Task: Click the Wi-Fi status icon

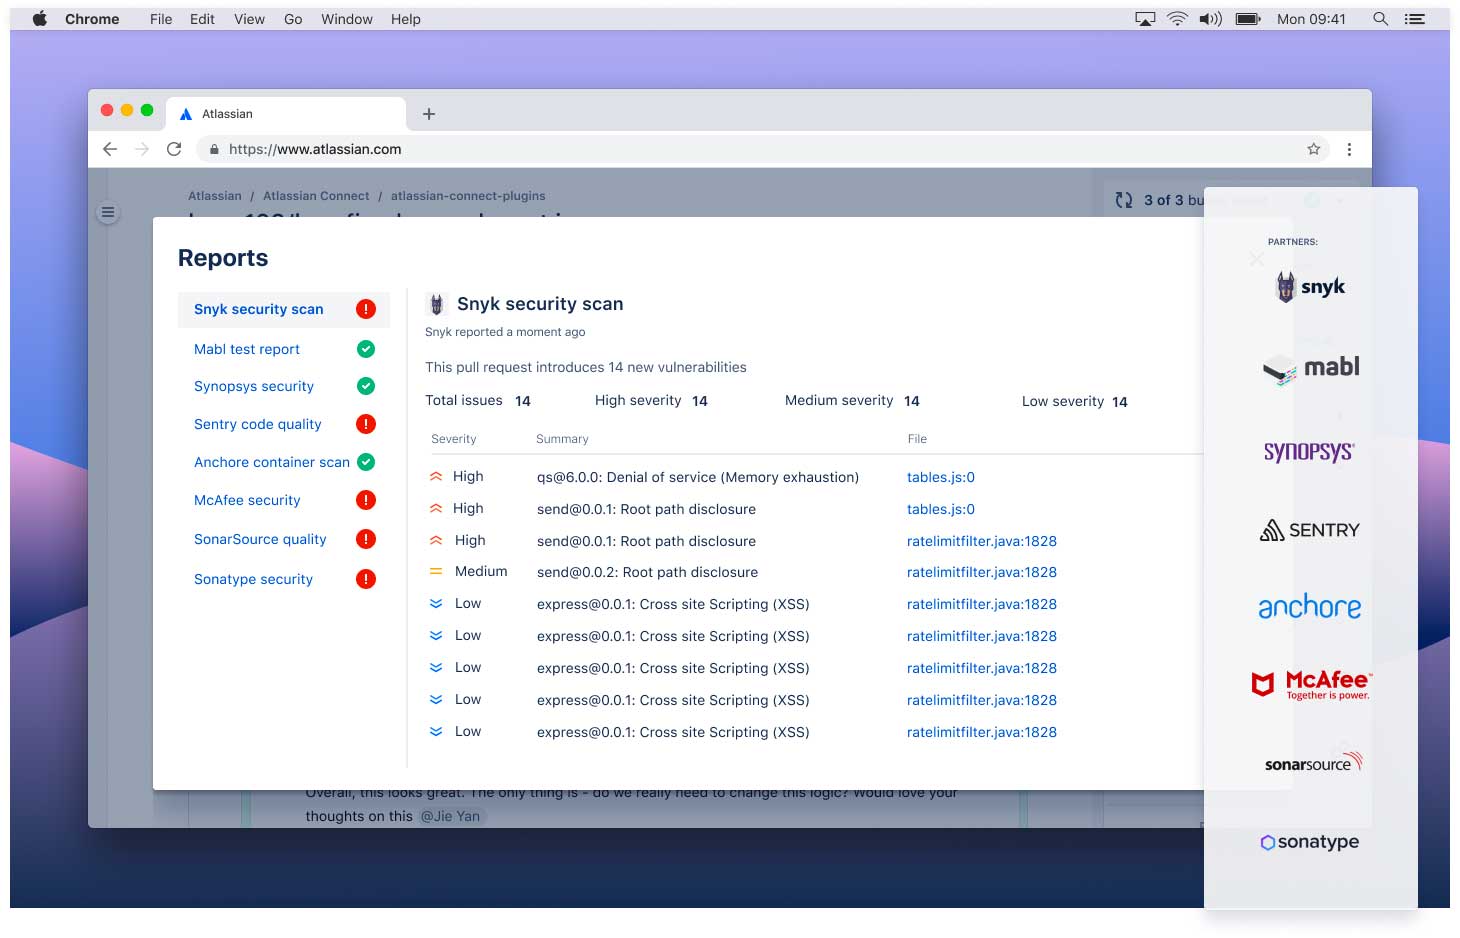Action: point(1178,19)
